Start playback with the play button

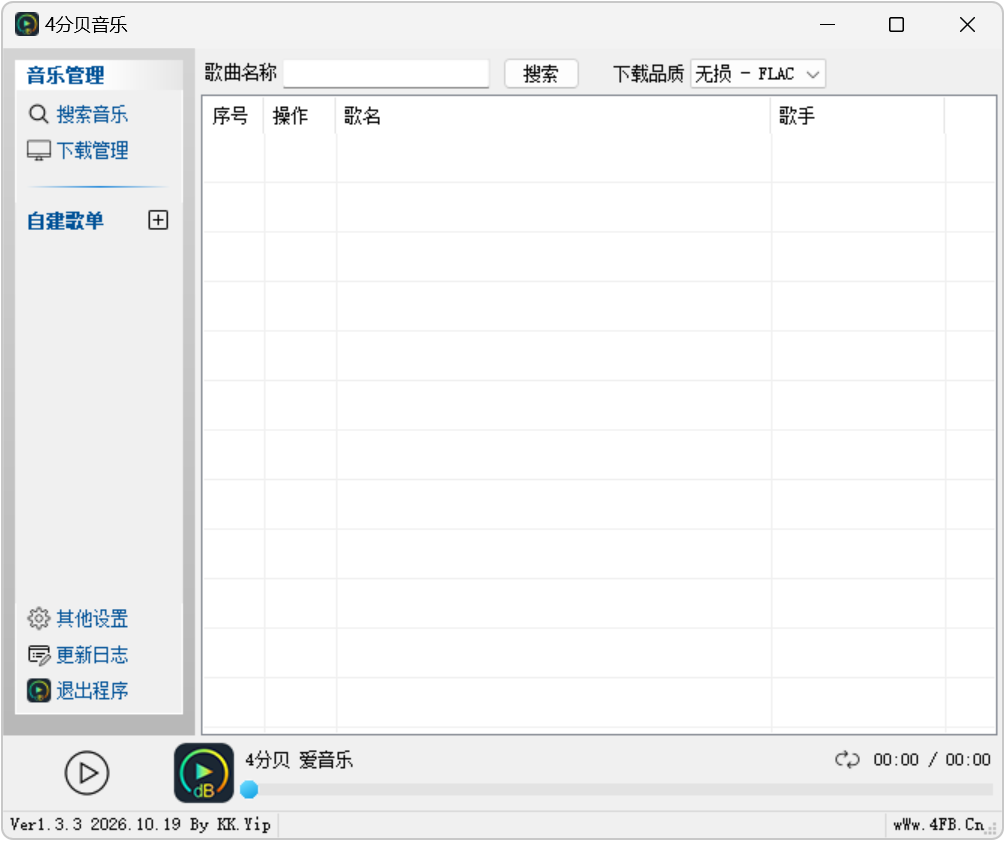87,773
